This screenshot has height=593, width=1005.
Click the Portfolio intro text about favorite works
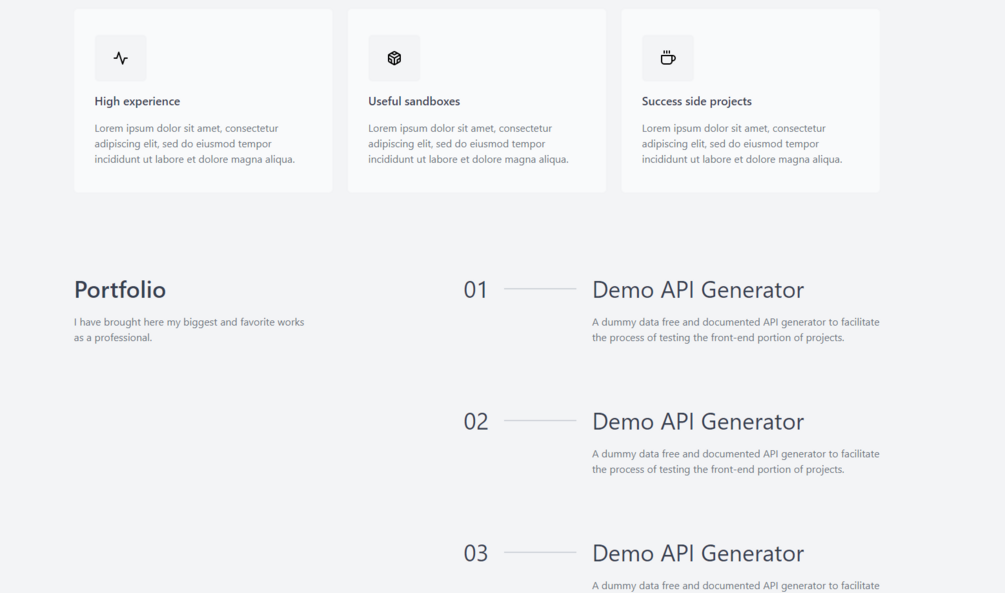[189, 330]
